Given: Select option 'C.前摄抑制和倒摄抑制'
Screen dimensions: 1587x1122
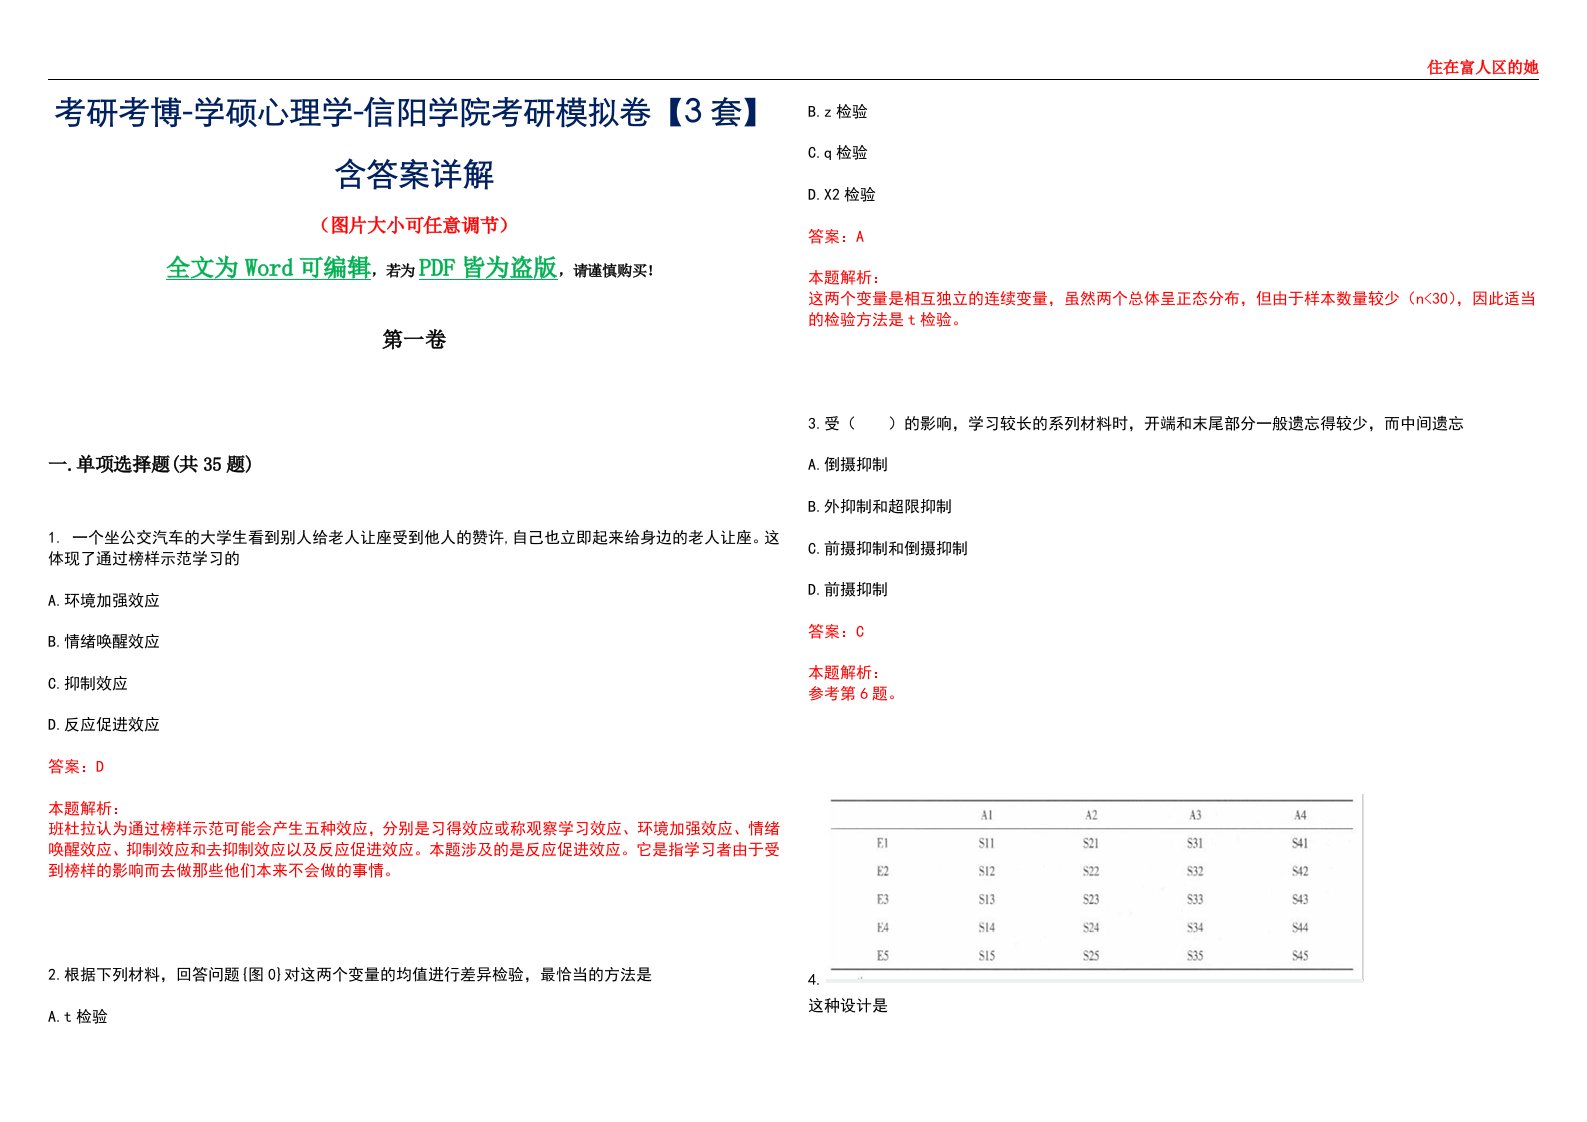Looking at the screenshot, I should click(x=888, y=549).
